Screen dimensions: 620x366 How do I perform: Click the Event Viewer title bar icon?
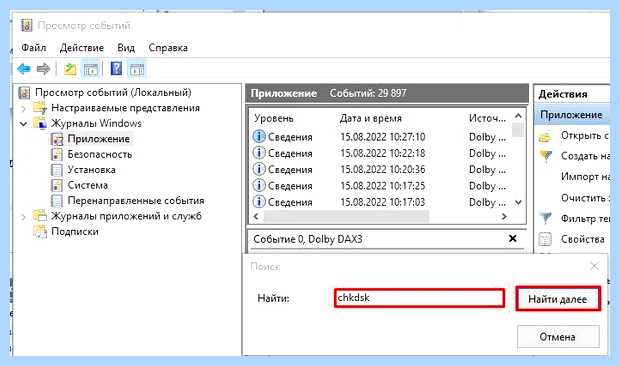point(26,26)
